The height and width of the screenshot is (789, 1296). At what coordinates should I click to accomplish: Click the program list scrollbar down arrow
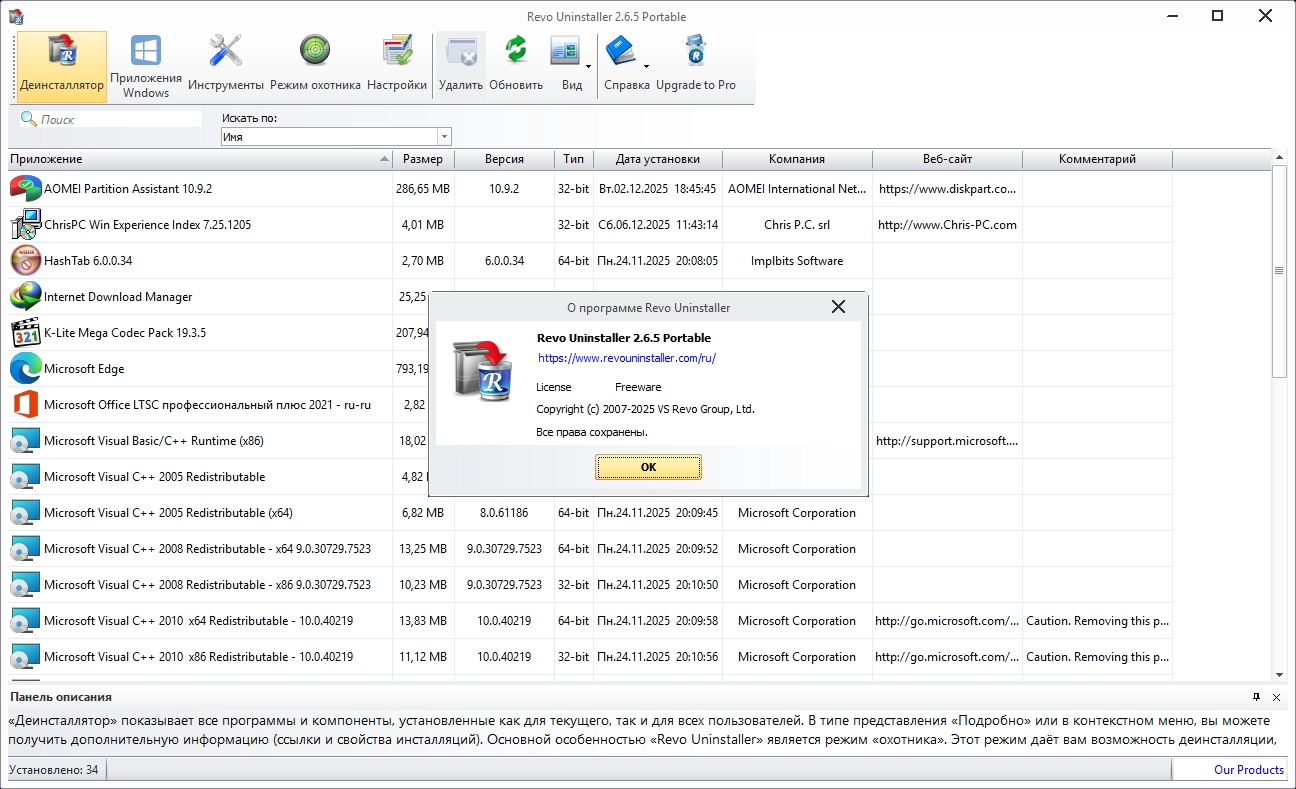click(x=1279, y=675)
